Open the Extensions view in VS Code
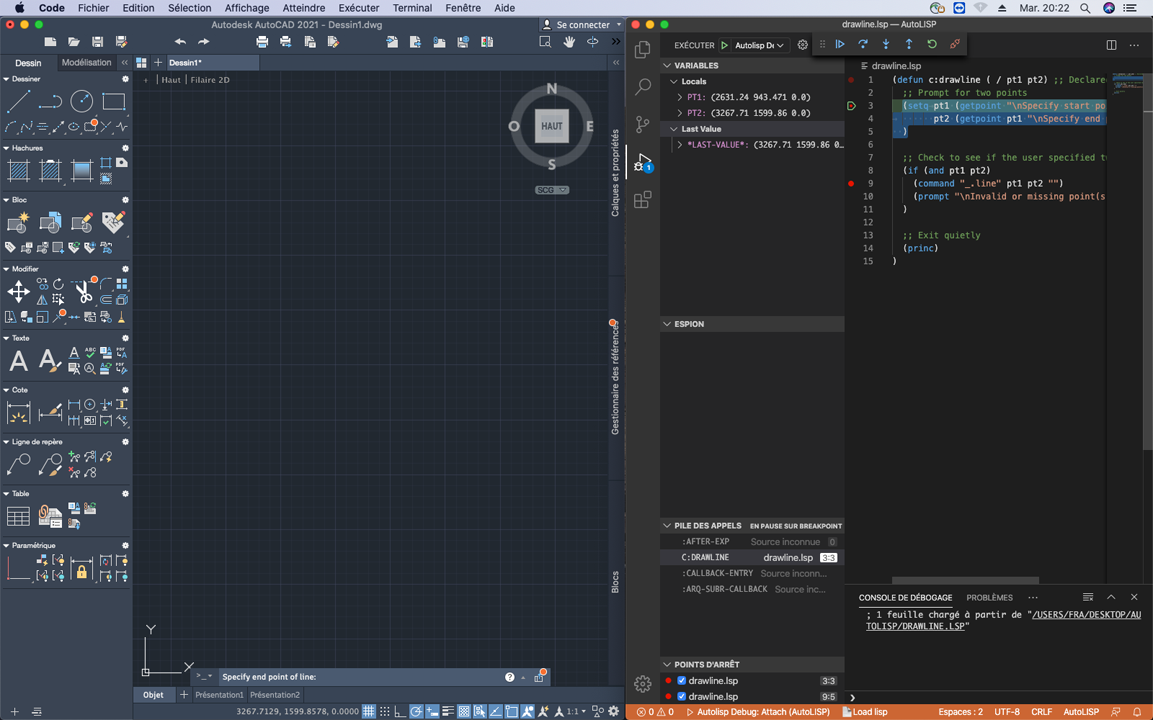This screenshot has width=1153, height=720. click(x=643, y=199)
